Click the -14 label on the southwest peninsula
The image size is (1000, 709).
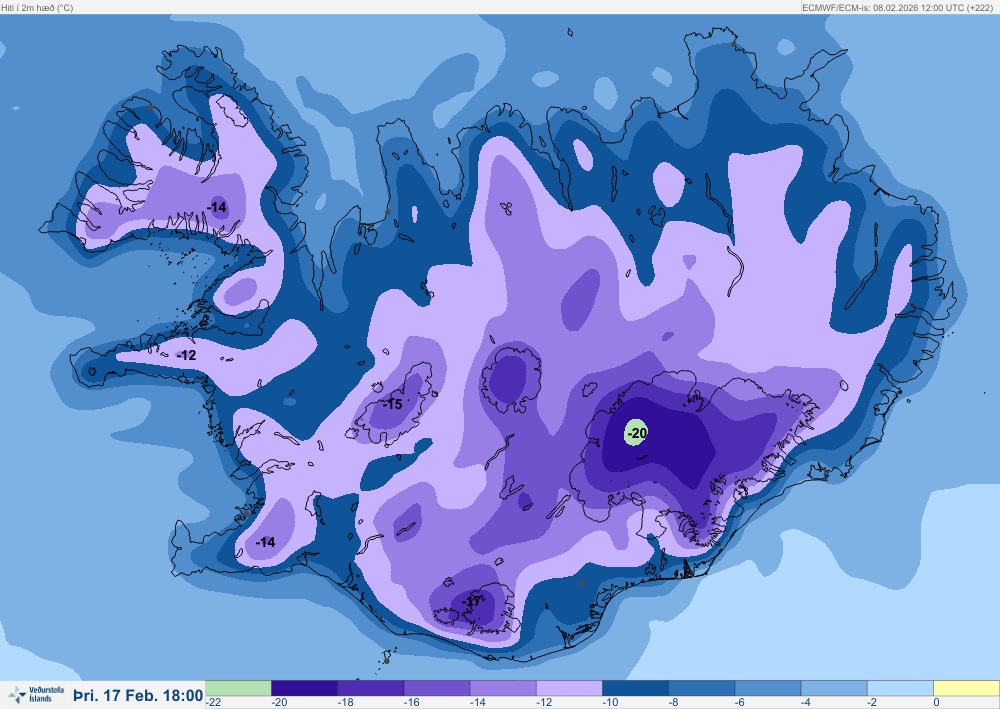(265, 542)
